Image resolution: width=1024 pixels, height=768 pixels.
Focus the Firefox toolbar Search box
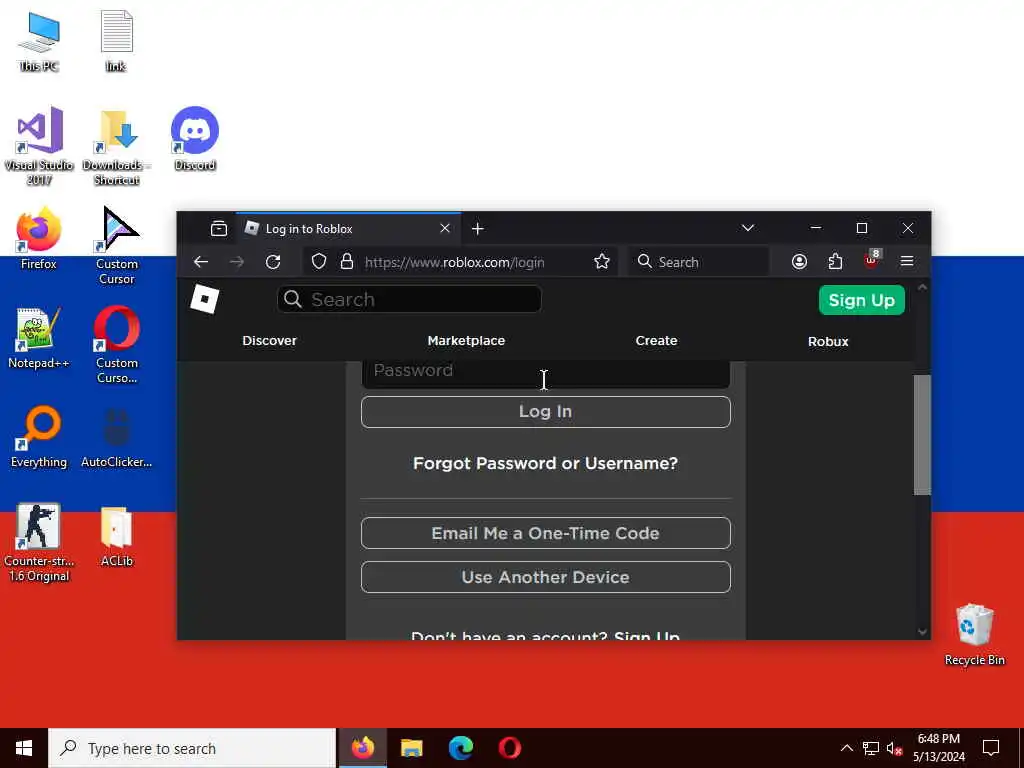click(x=699, y=262)
